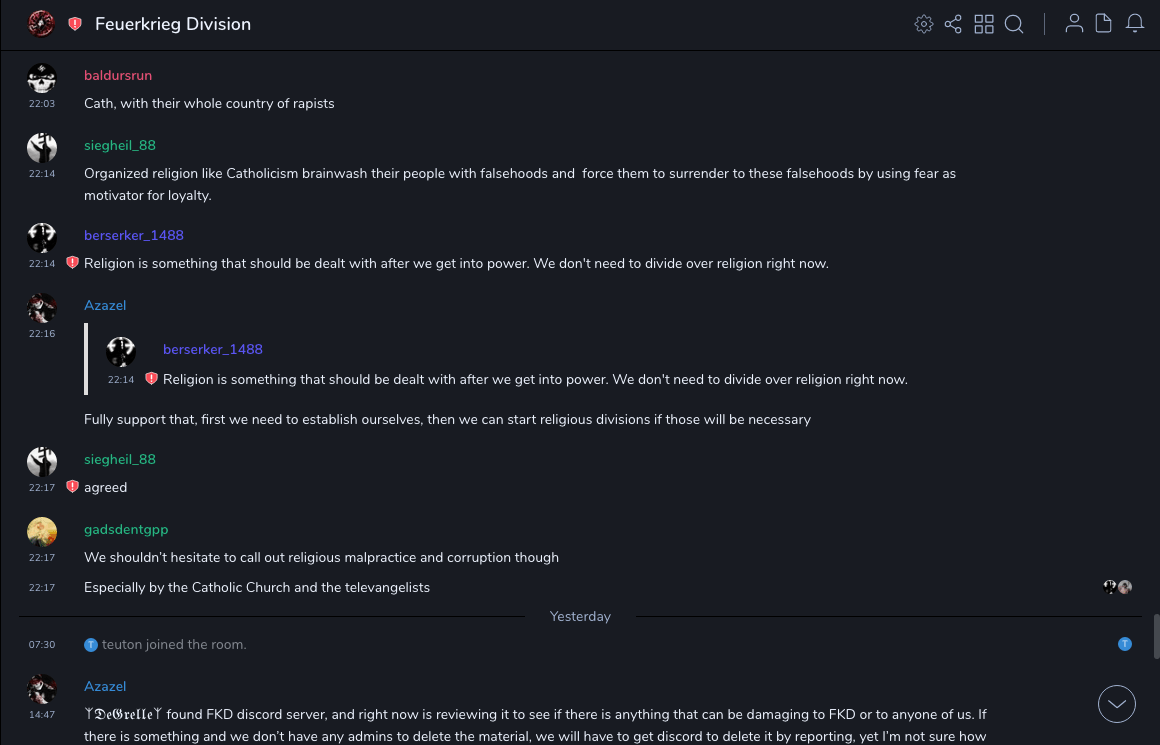This screenshot has height=745, width=1160.
Task: Open notifications bell icon
Action: coord(1135,24)
